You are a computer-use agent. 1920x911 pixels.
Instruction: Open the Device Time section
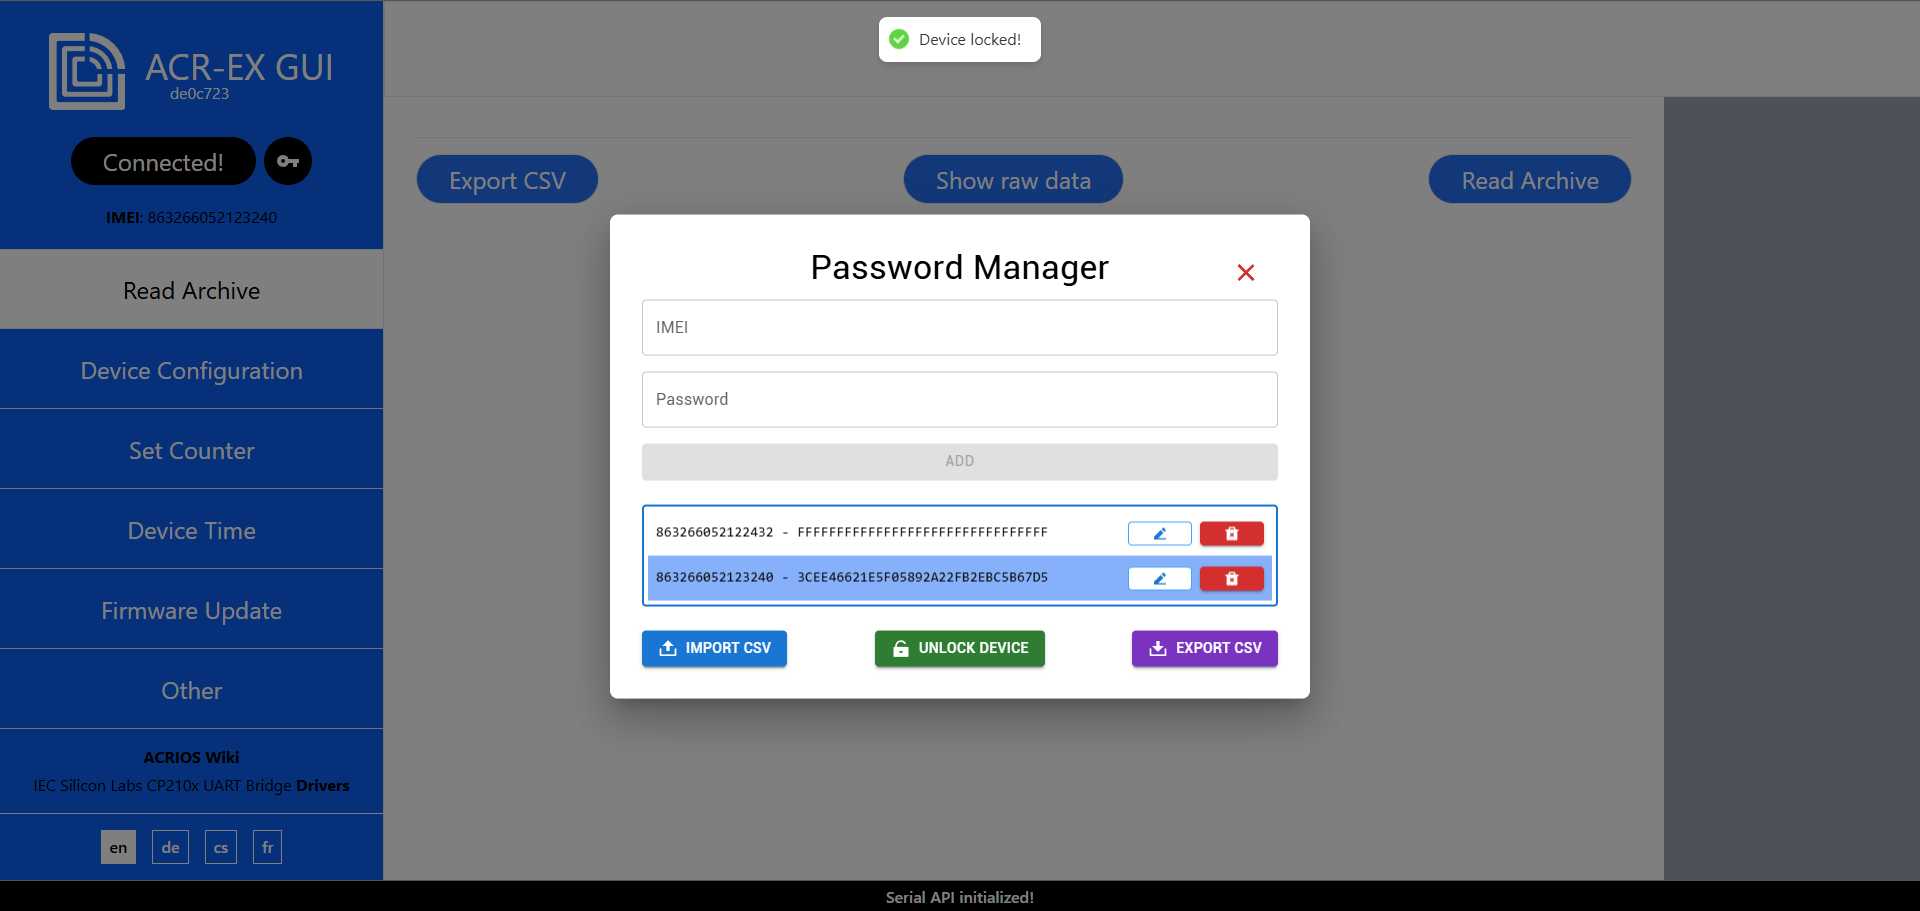(x=191, y=530)
